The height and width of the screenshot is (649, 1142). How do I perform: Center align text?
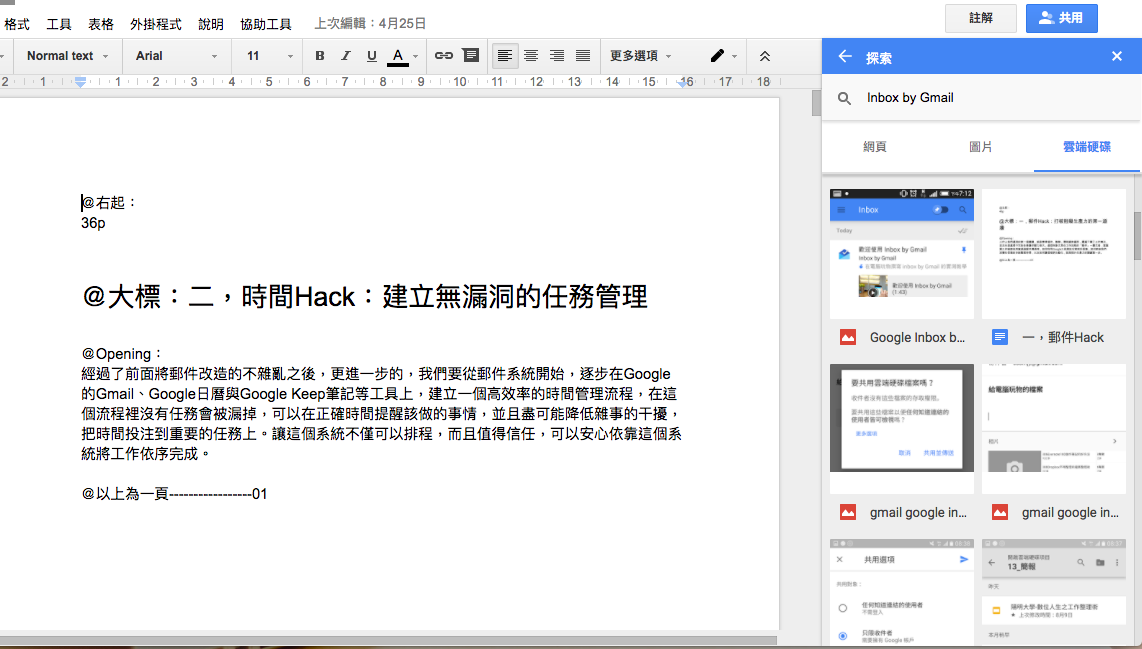tap(531, 55)
